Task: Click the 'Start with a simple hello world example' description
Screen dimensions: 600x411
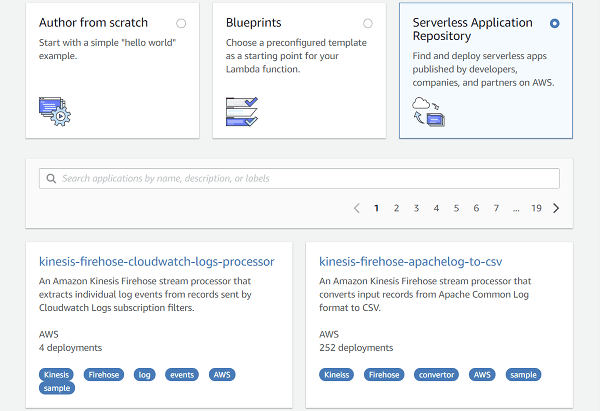Action: (x=108, y=49)
